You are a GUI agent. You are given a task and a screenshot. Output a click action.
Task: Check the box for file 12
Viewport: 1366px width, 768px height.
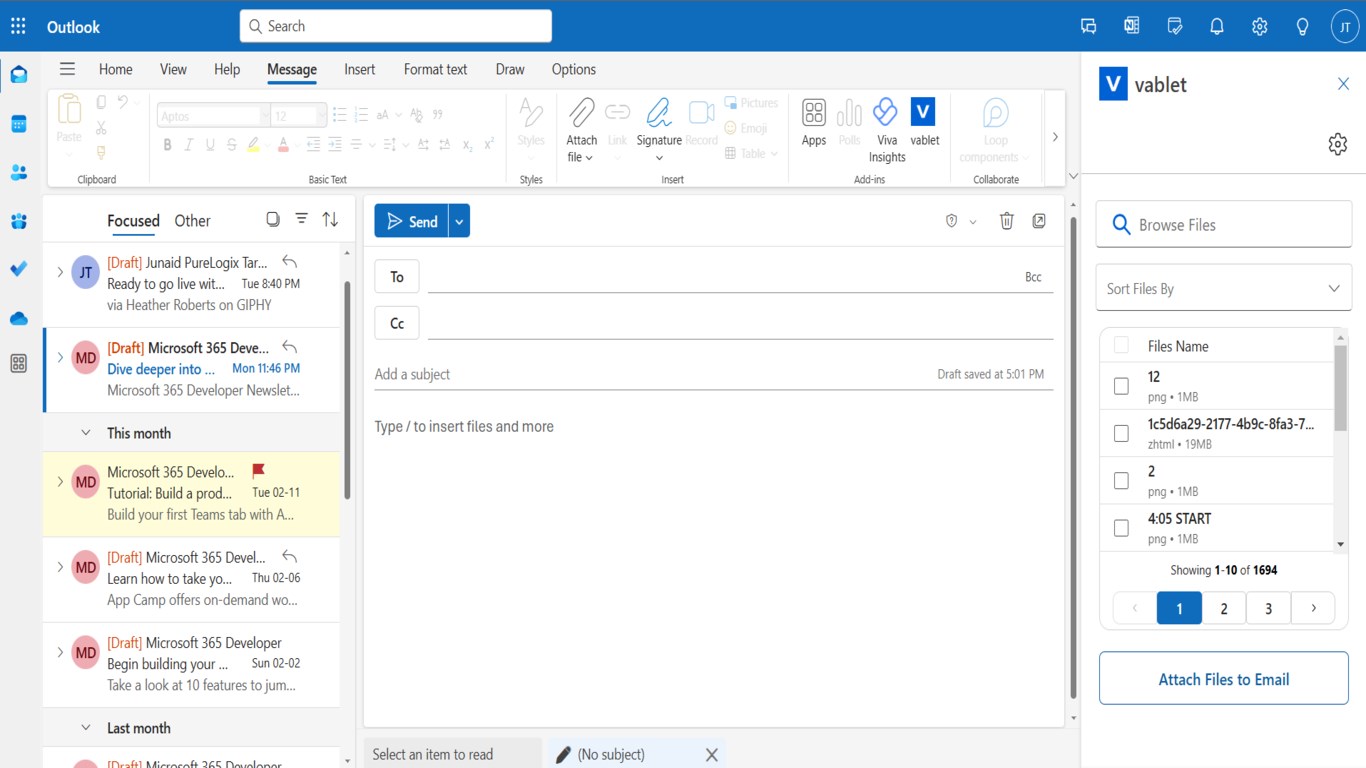(1121, 386)
